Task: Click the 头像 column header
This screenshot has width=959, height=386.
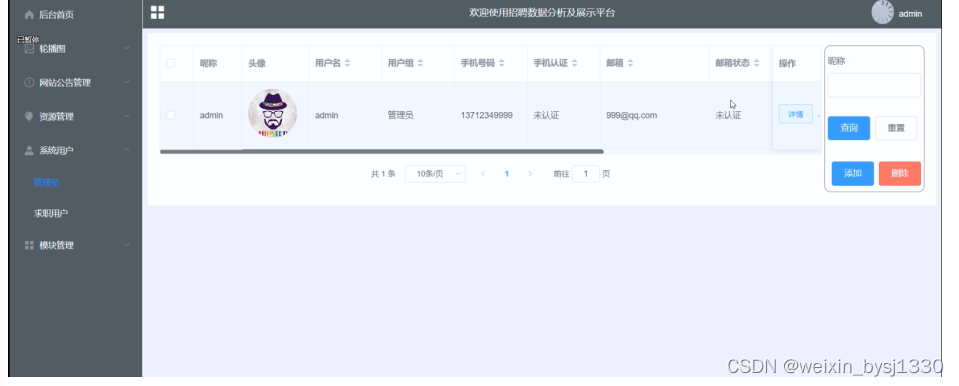Action: tap(257, 63)
